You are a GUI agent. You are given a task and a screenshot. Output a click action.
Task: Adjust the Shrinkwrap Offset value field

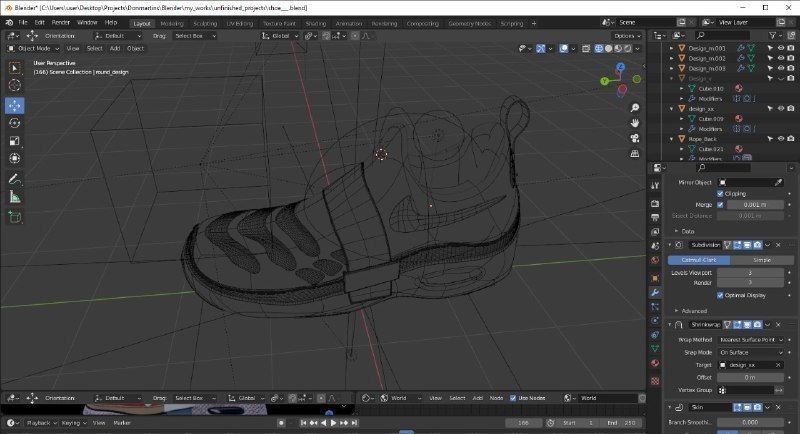pos(751,377)
